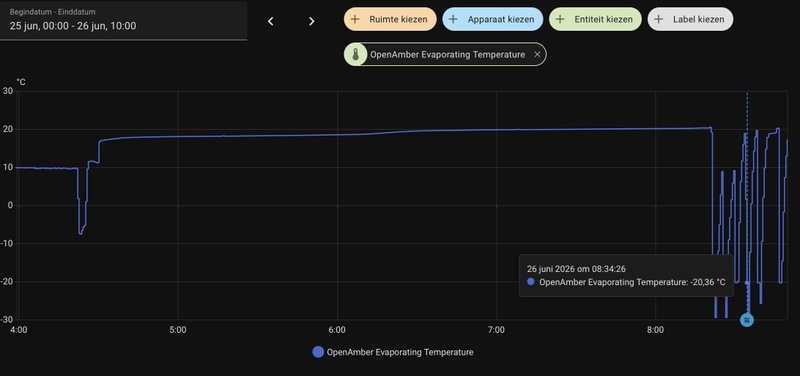Click the plus icon on Apparaat kiezen
800x376 pixels.
[x=453, y=19]
